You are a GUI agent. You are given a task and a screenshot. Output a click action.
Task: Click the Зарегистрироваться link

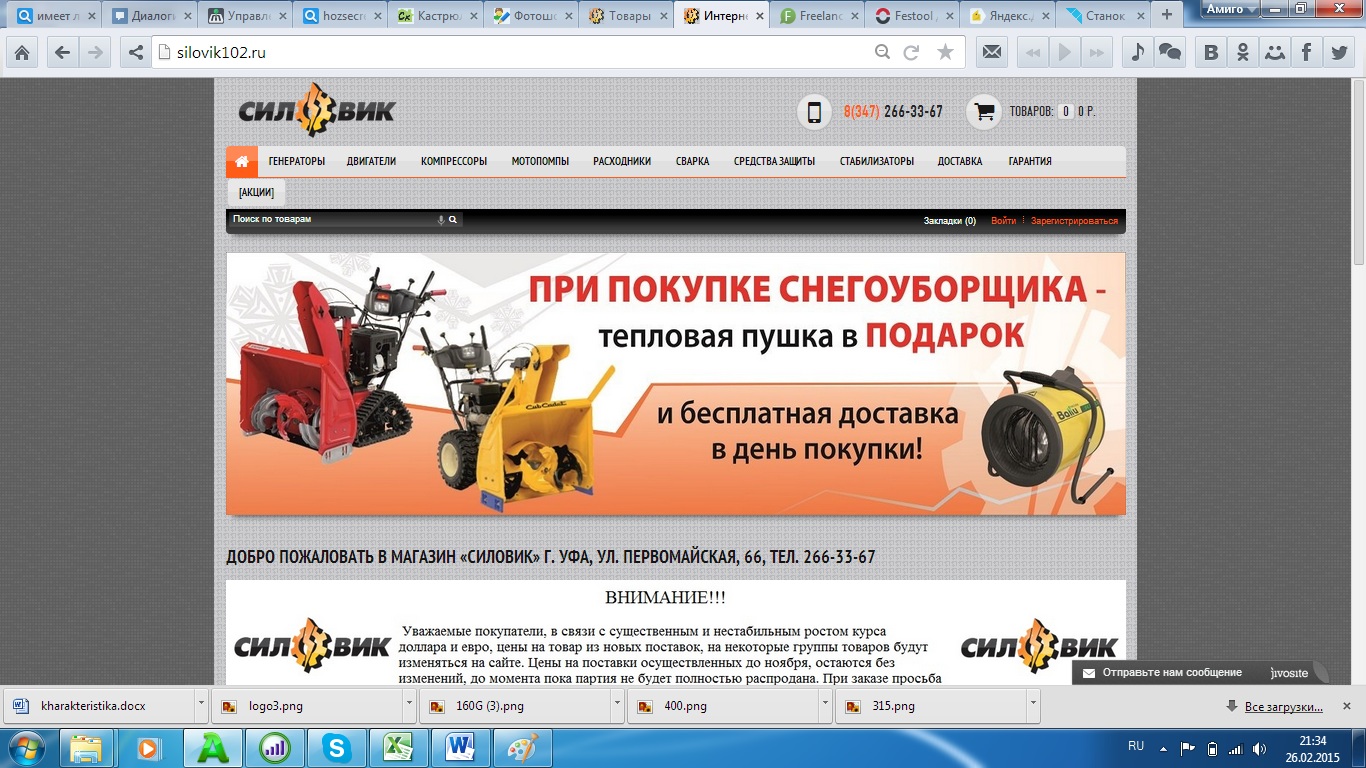click(x=1074, y=220)
